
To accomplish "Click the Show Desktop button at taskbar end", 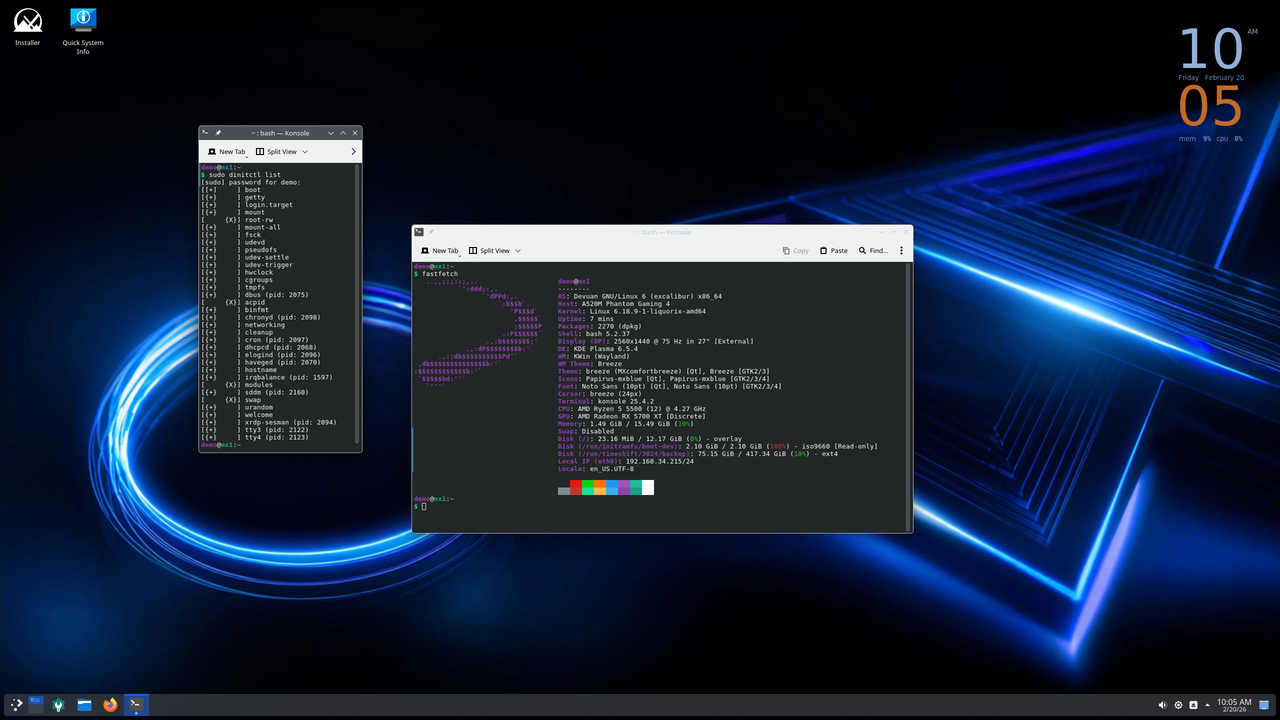I will pyautogui.click(x=1262, y=705).
